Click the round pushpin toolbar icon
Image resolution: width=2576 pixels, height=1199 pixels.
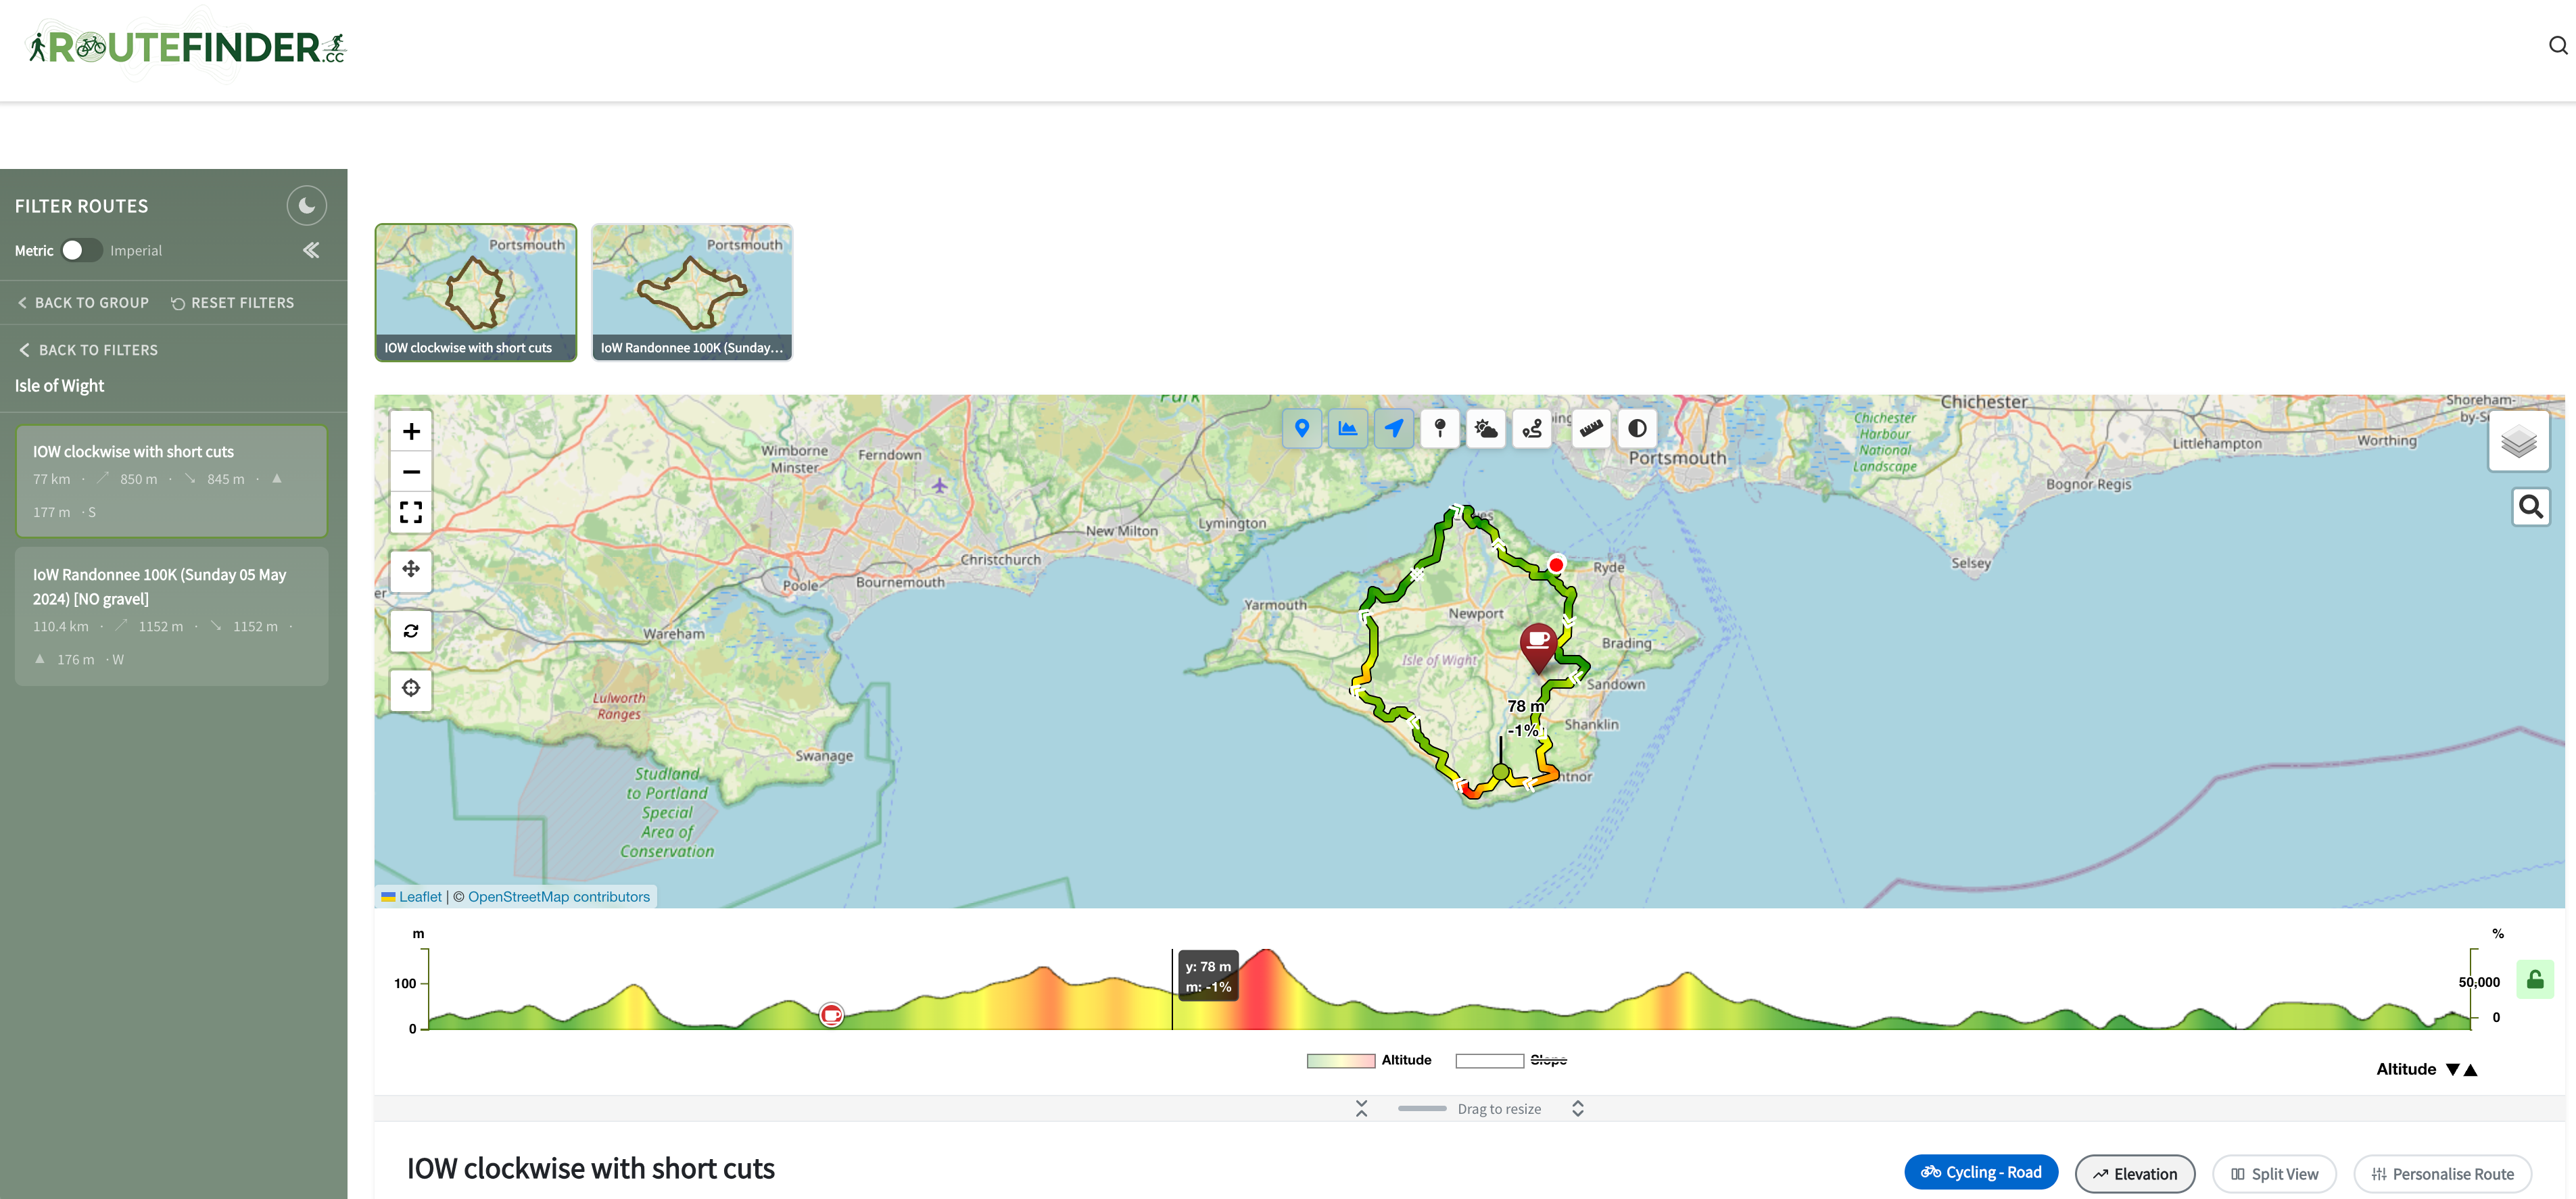tap(1440, 429)
